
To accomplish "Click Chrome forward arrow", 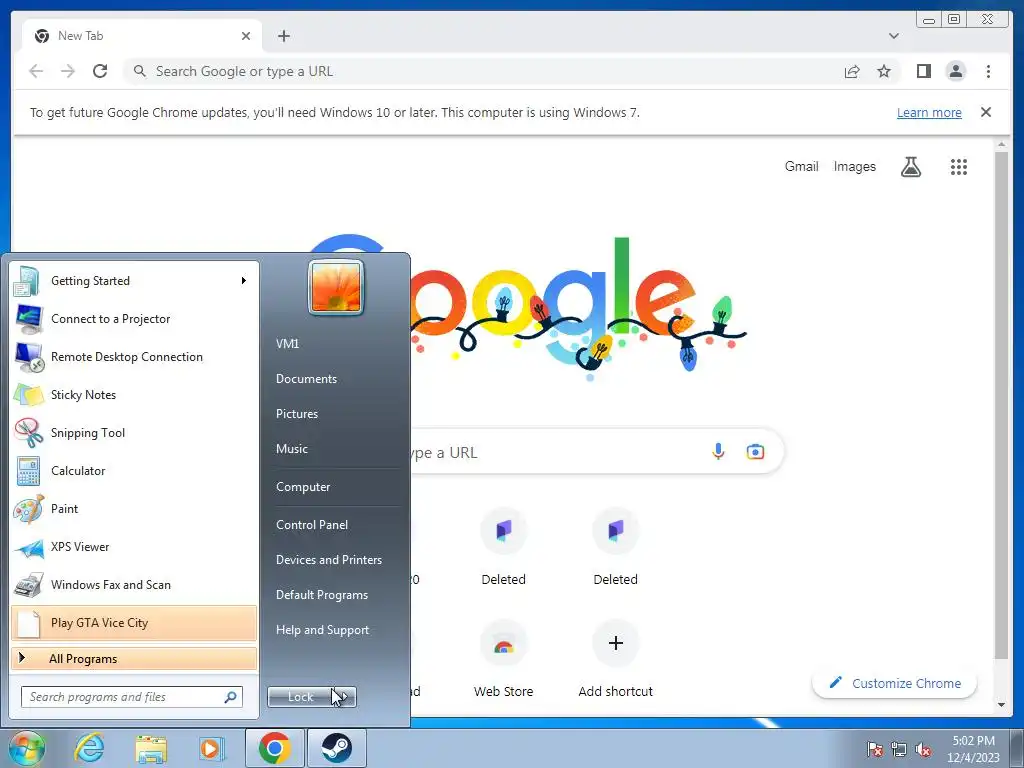I will click(x=68, y=71).
